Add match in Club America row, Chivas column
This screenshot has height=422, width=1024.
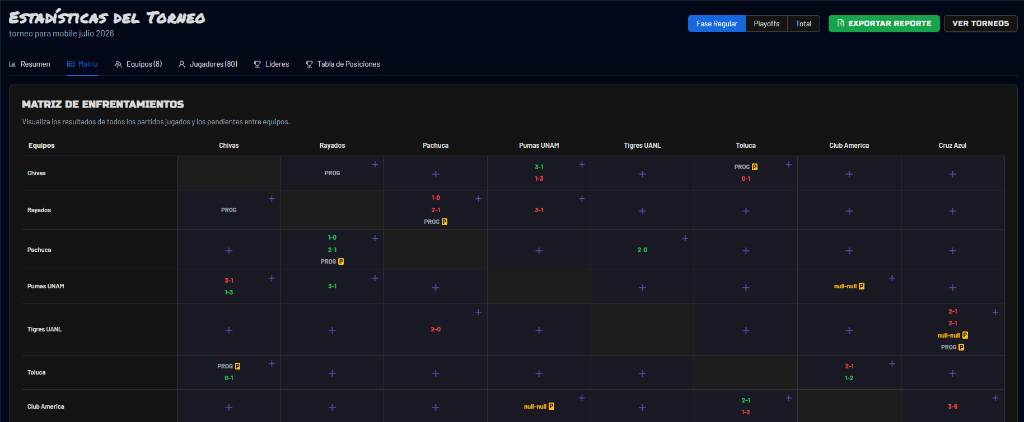coord(229,408)
